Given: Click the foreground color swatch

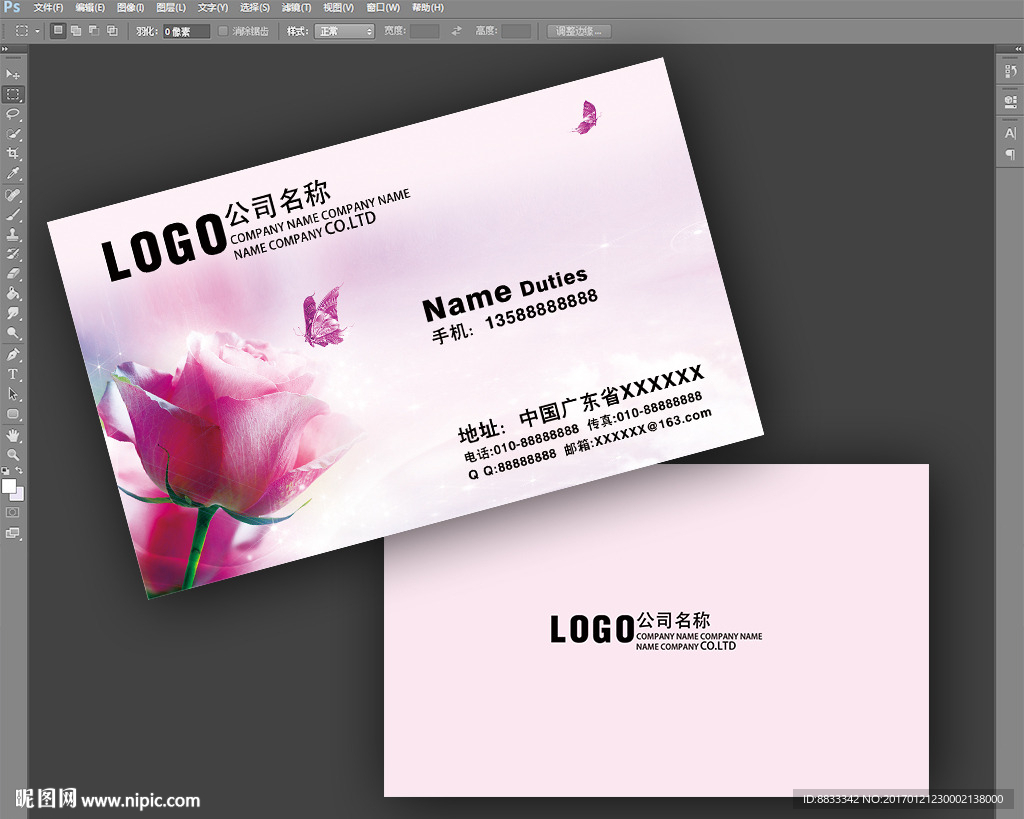Looking at the screenshot, I should (x=9, y=486).
